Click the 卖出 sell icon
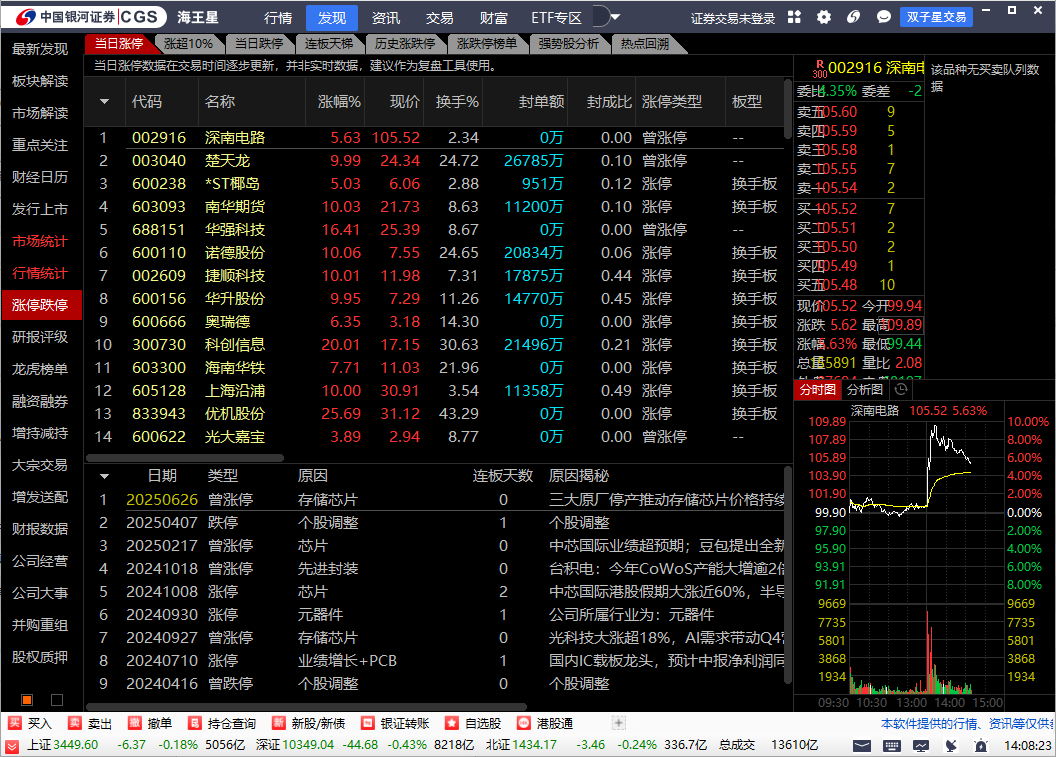Screen dimensions: 1056x757 (75, 723)
